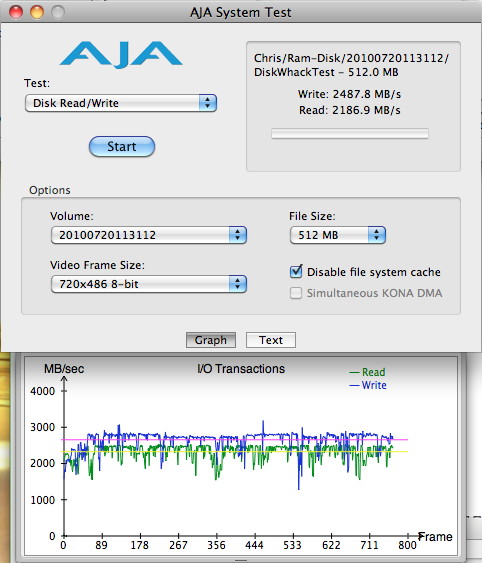Viewport: 482px width, 563px height.
Task: Open the Test type dropdown
Action: coord(121,103)
